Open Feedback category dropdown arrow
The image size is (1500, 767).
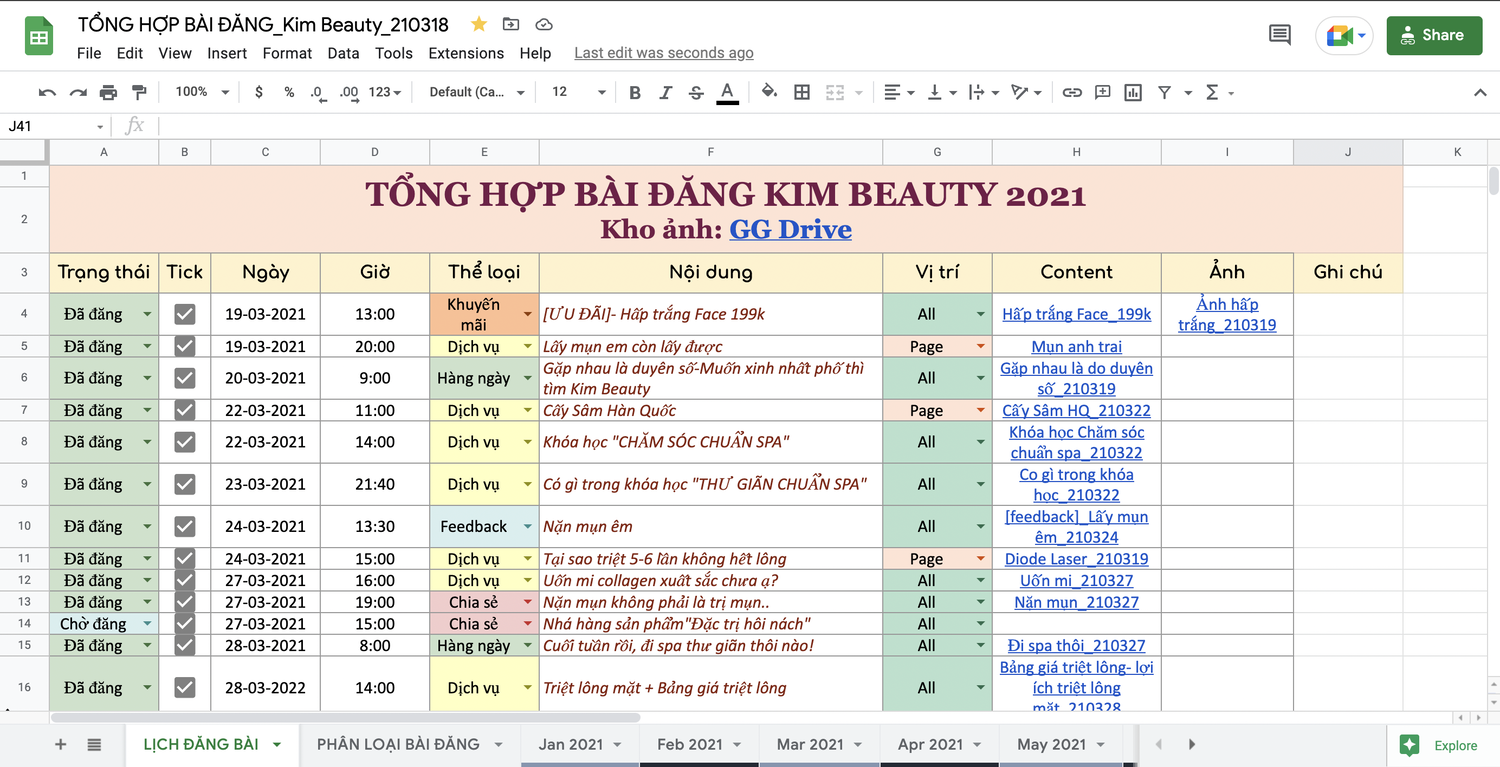point(528,526)
